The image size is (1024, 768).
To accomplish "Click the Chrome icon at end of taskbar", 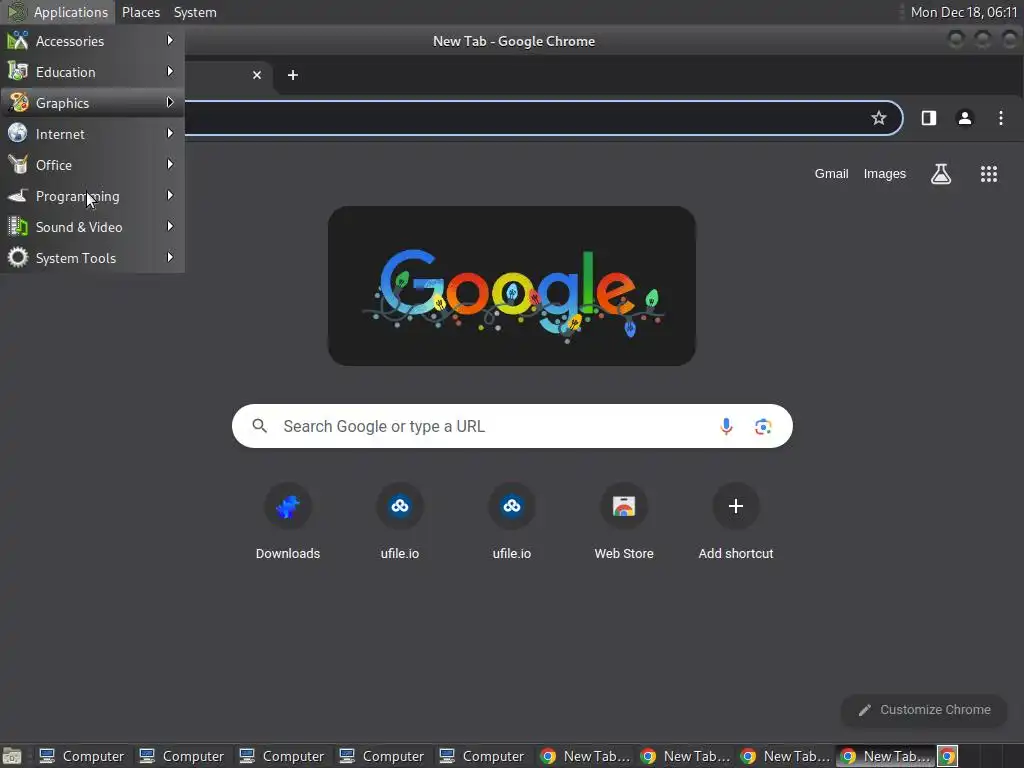I will 948,756.
